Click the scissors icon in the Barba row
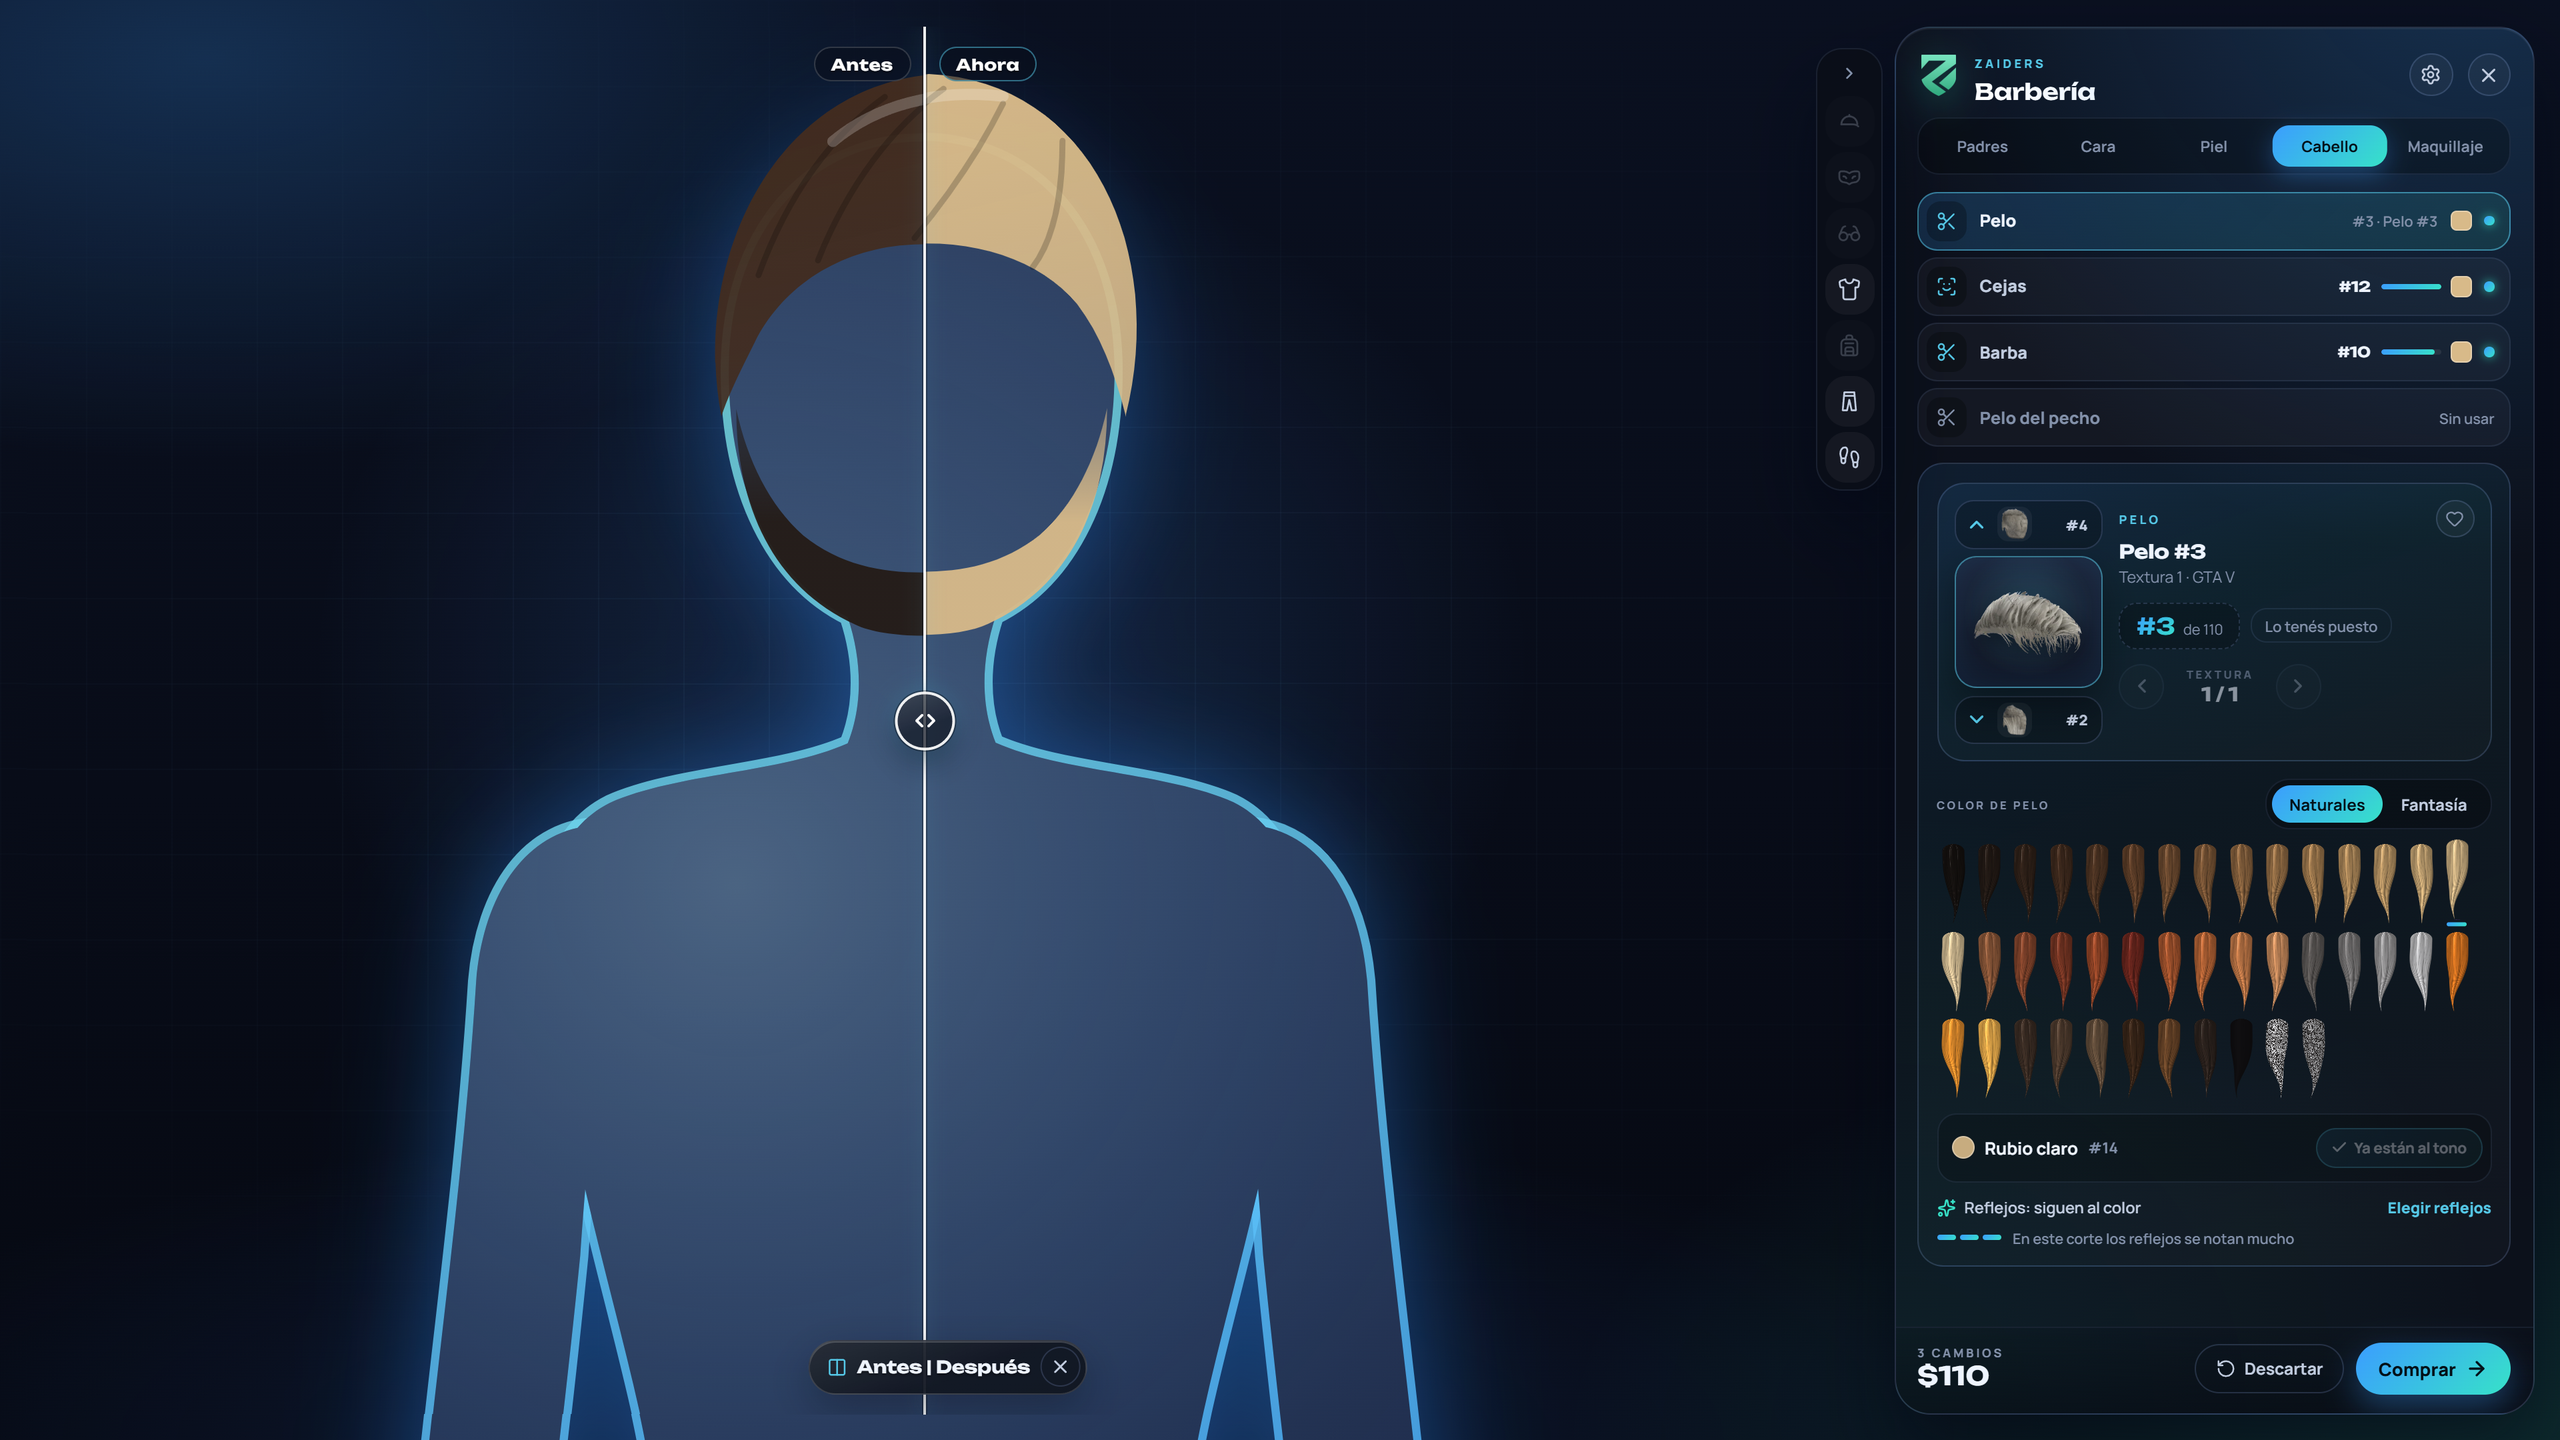Image resolution: width=2560 pixels, height=1440 pixels. pos(1946,352)
